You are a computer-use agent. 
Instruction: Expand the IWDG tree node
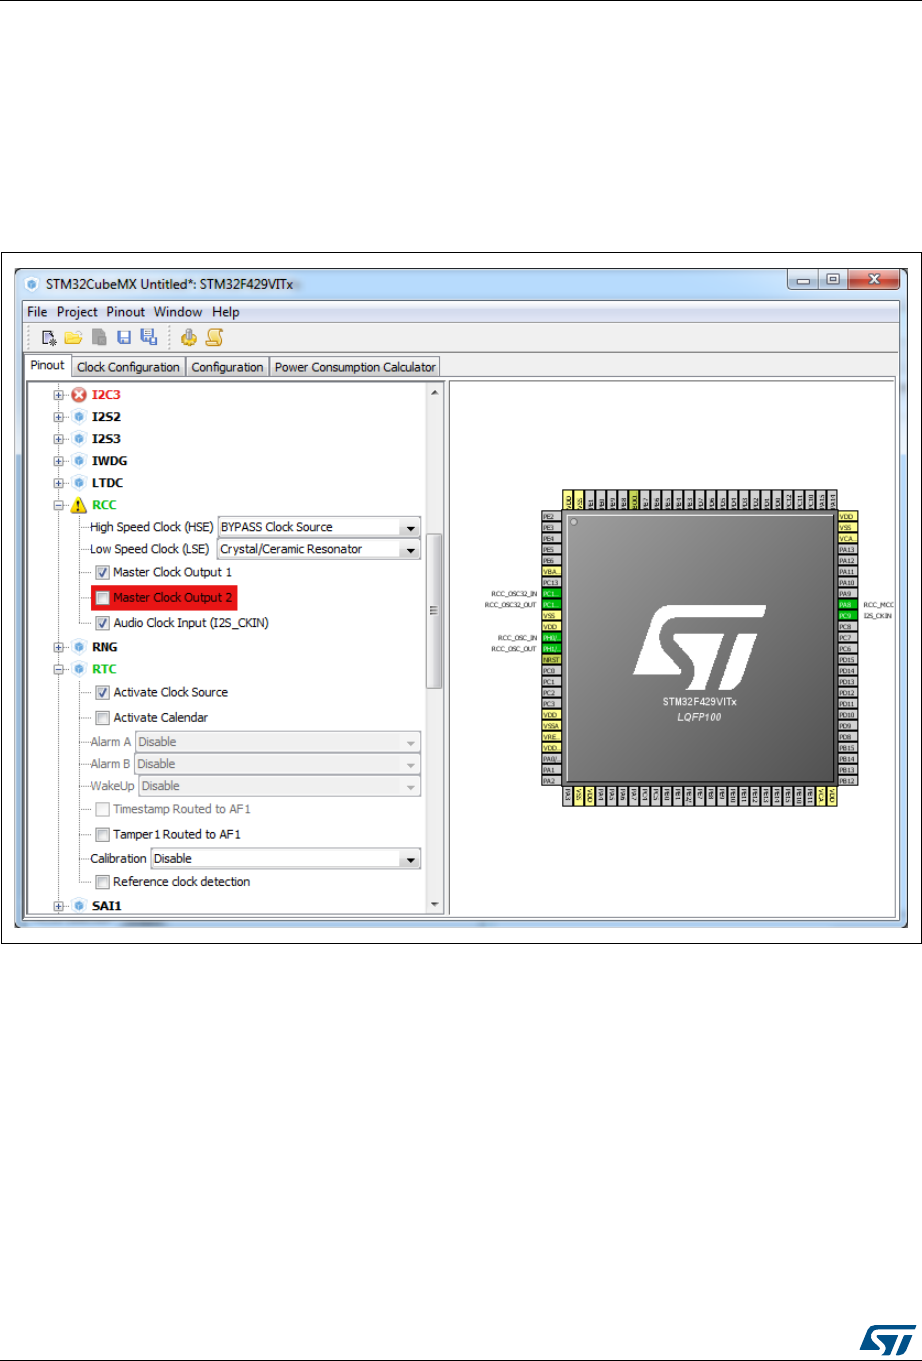59,461
